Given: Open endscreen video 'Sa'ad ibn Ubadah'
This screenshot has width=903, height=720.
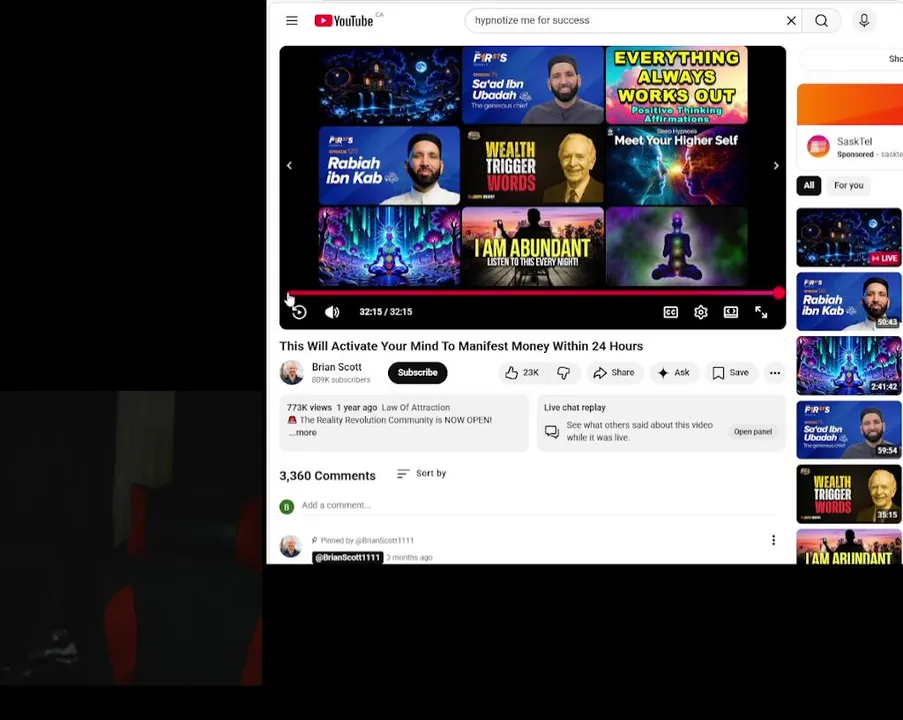Looking at the screenshot, I should pyautogui.click(x=533, y=85).
